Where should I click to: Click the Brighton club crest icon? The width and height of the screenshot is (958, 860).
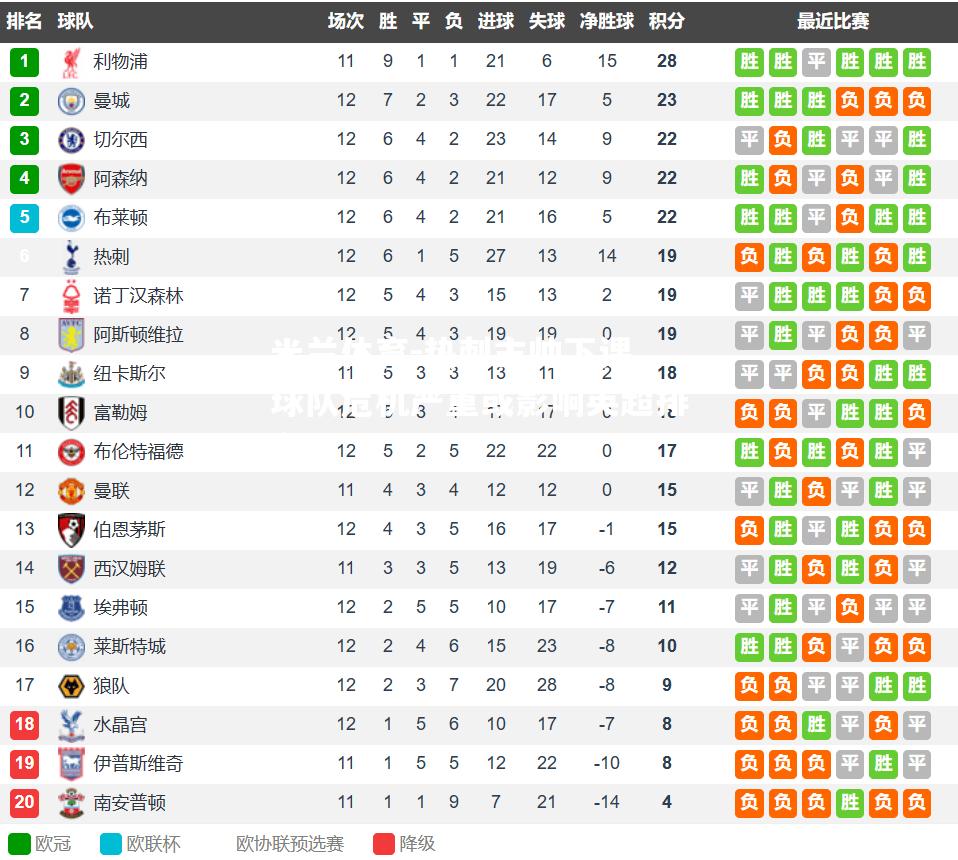(71, 218)
